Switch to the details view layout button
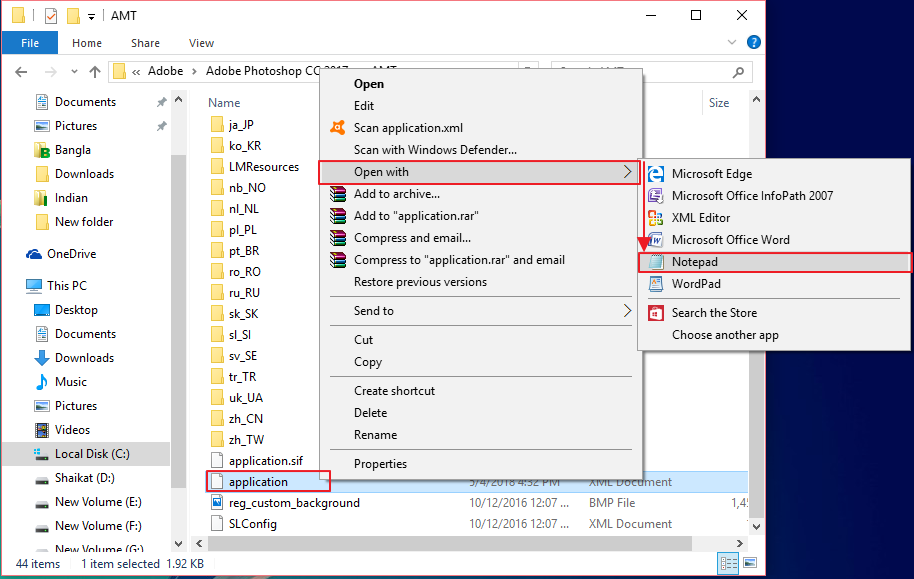914x579 pixels. tap(727, 564)
